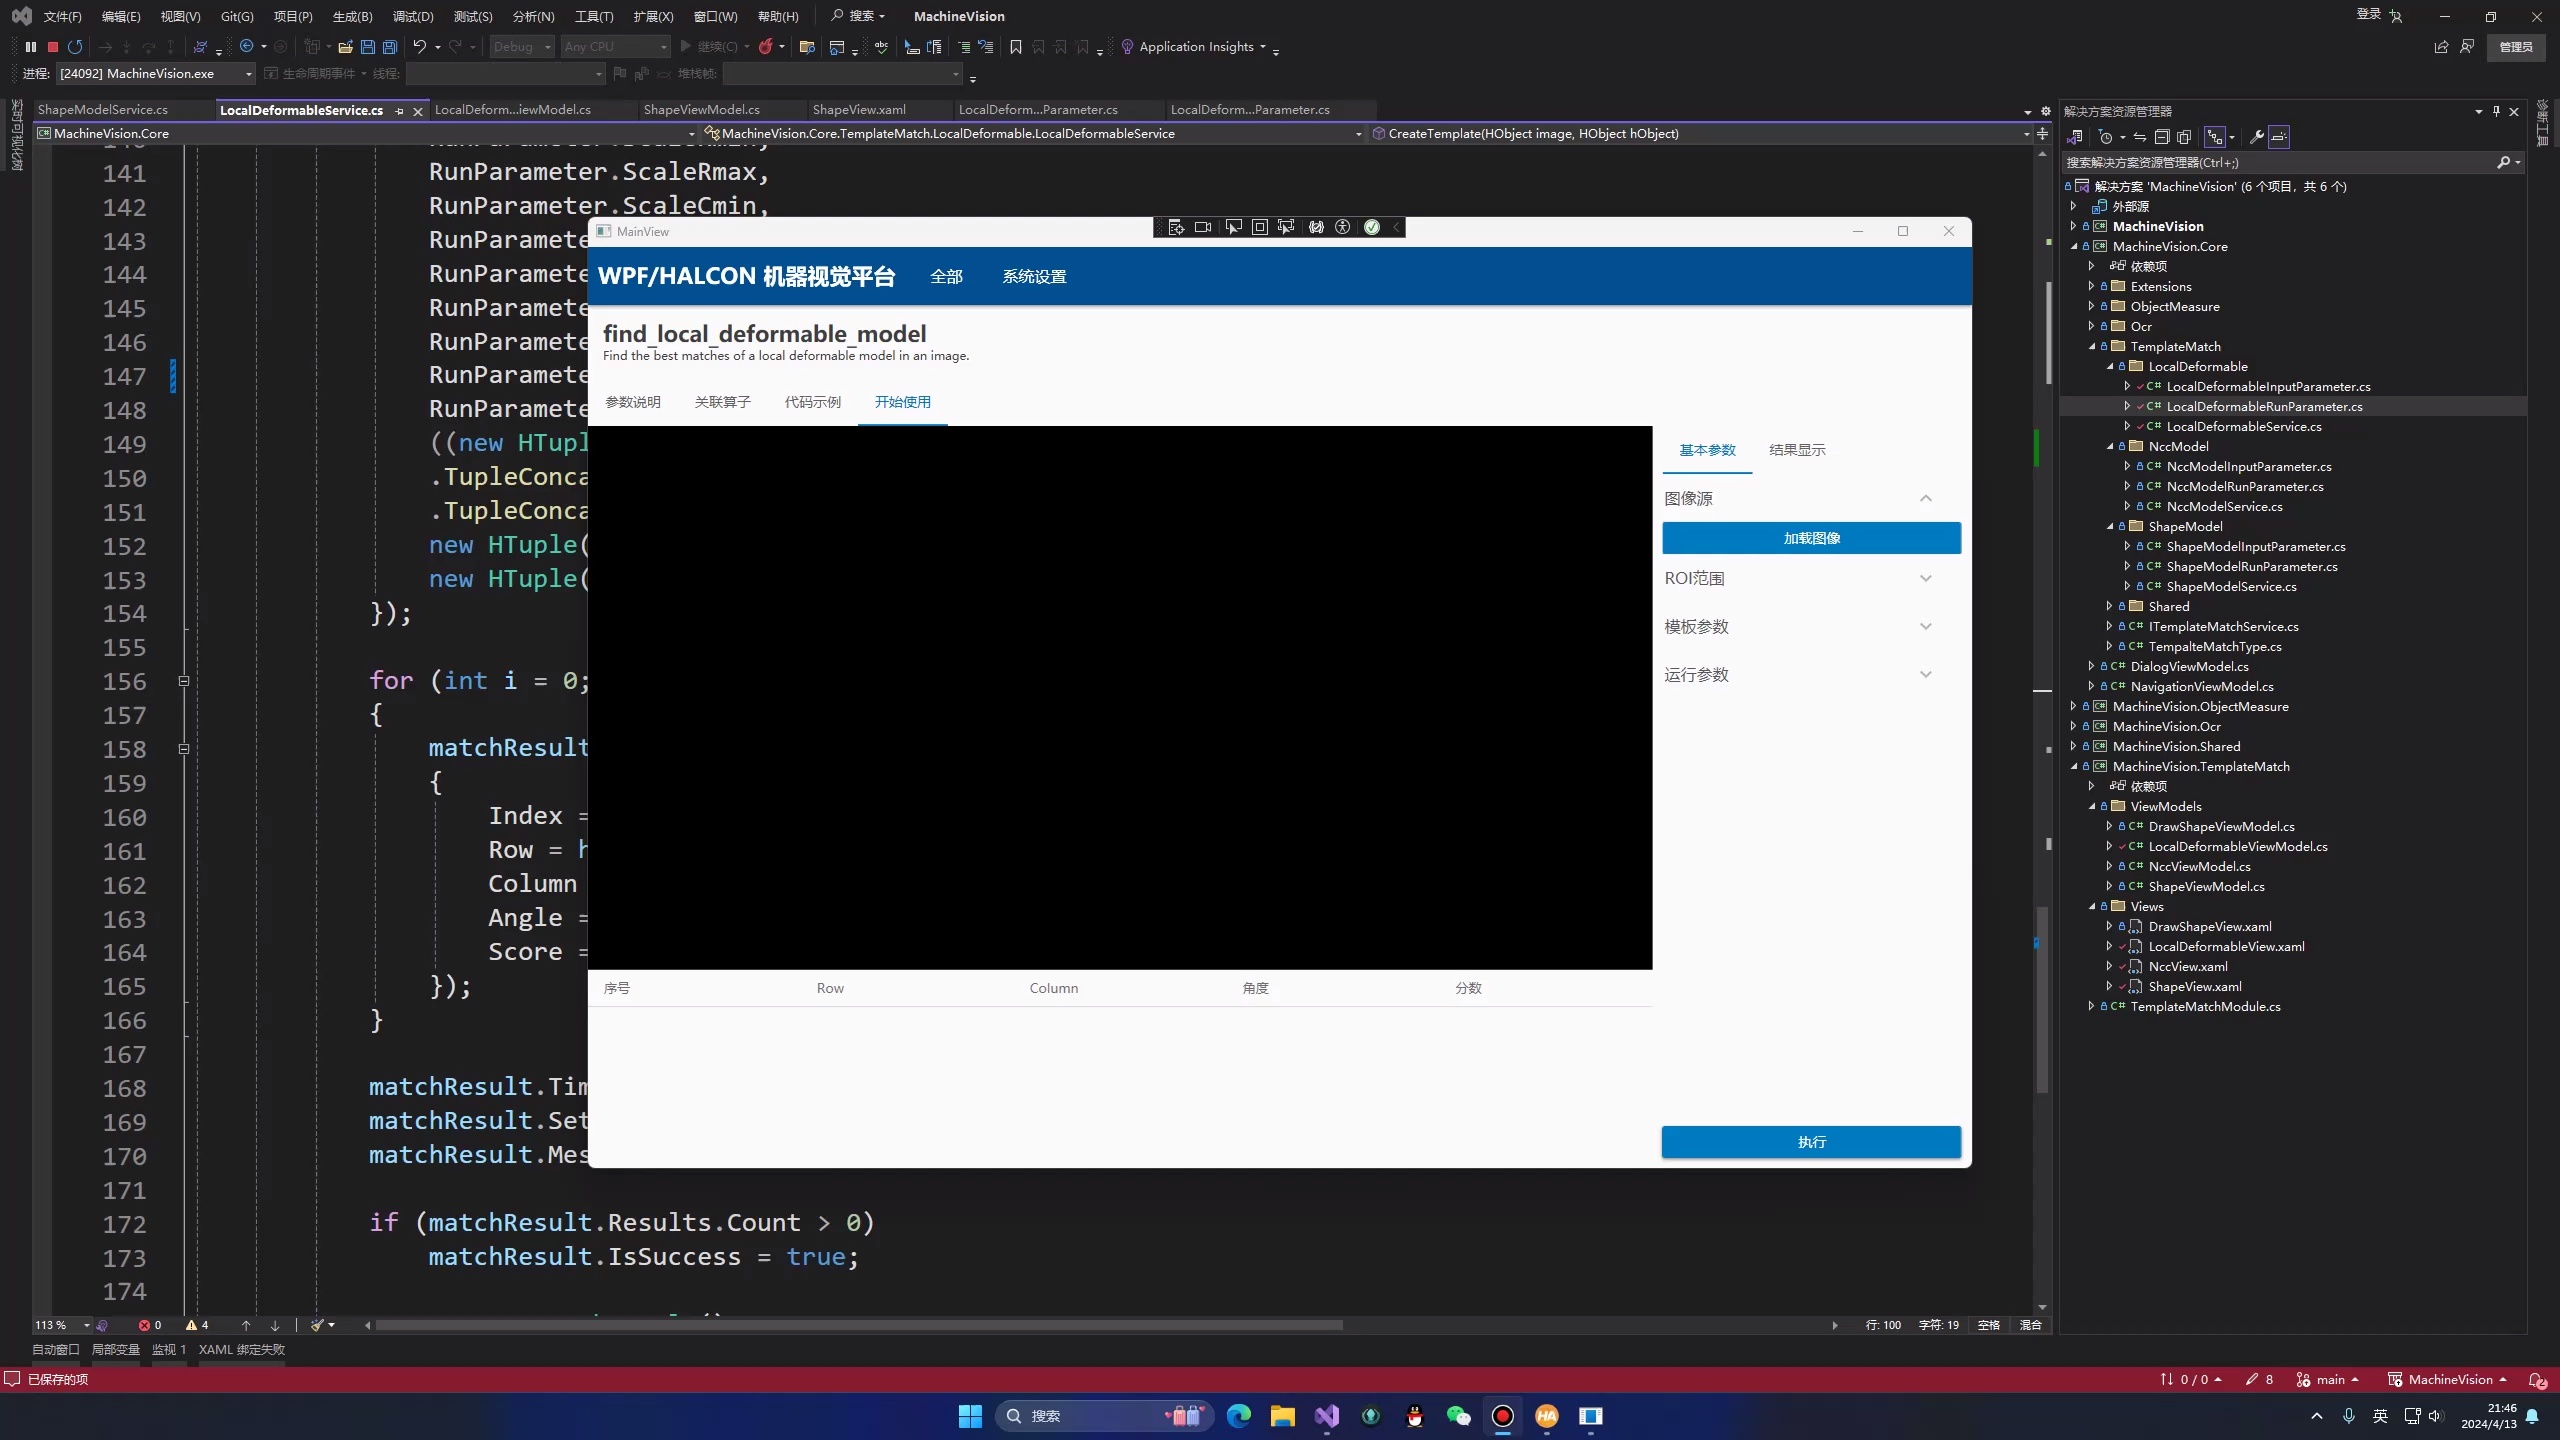Open NccViewModel.cs in Solution Explorer
This screenshot has height=1440, width=2560.
(2199, 866)
